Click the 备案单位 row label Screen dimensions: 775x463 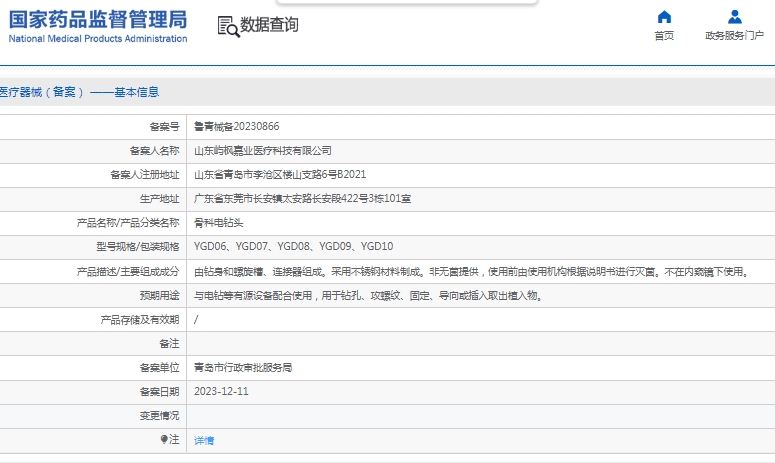160,368
